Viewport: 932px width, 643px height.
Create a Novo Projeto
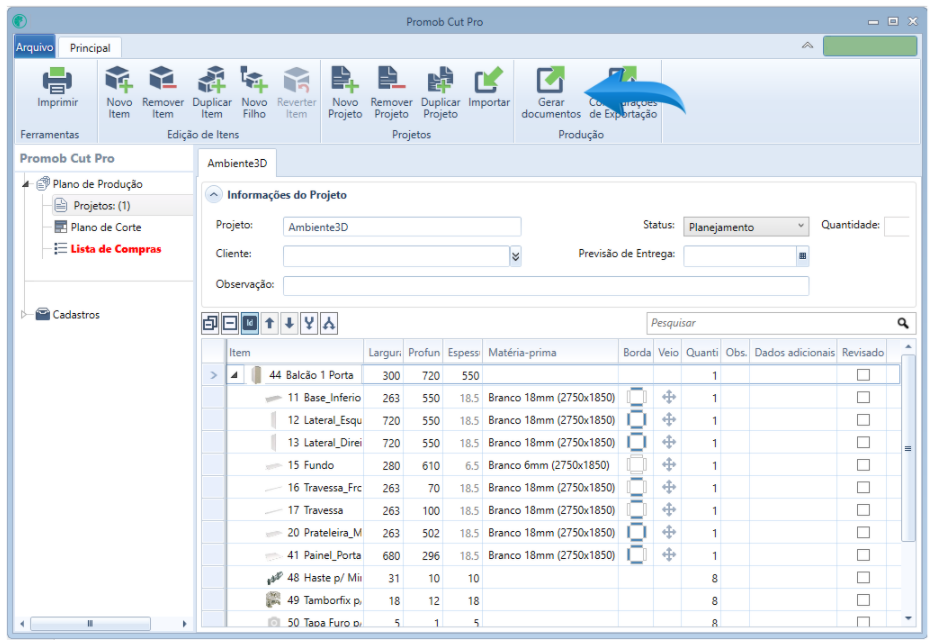point(345,92)
